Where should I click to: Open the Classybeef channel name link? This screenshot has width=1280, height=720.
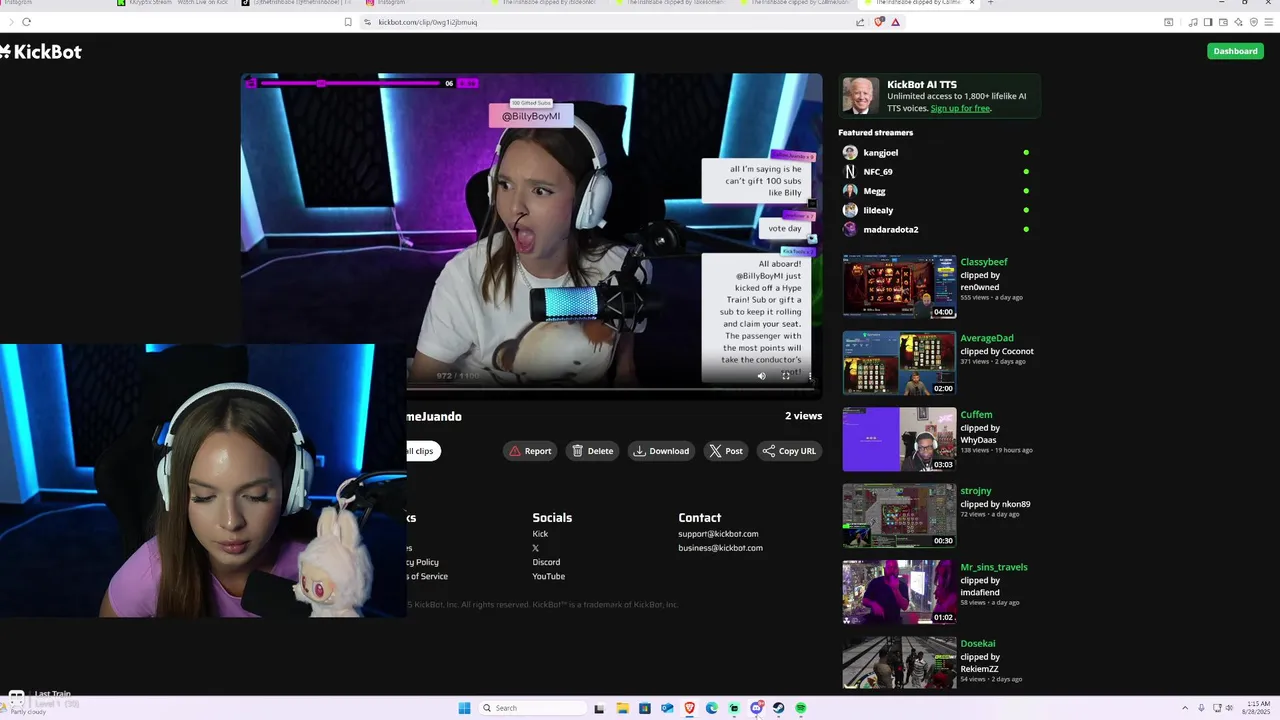click(984, 262)
